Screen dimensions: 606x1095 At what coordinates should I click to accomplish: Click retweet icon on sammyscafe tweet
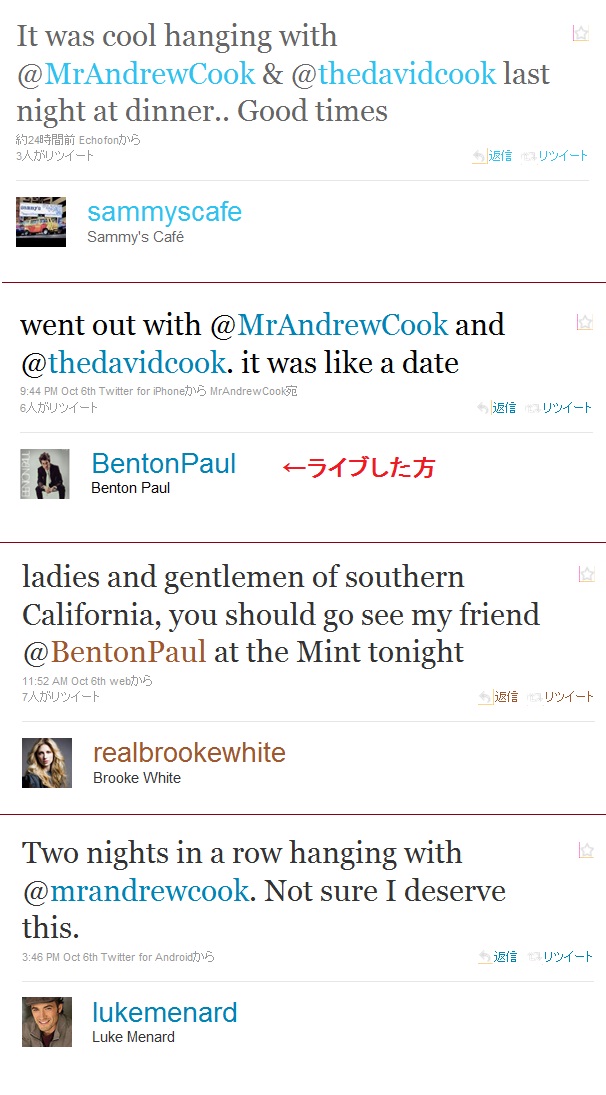(529, 156)
